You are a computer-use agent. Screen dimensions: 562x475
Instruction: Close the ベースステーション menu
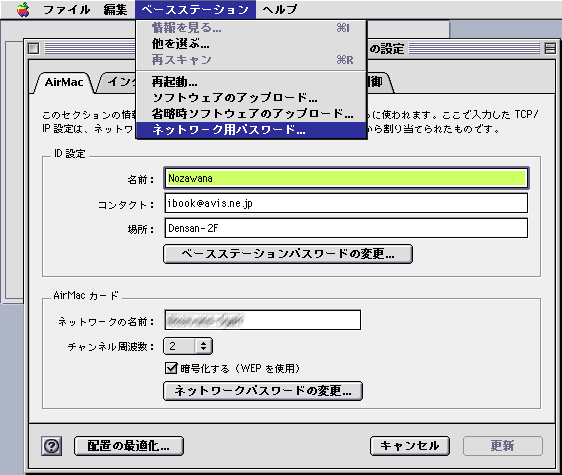coord(195,10)
